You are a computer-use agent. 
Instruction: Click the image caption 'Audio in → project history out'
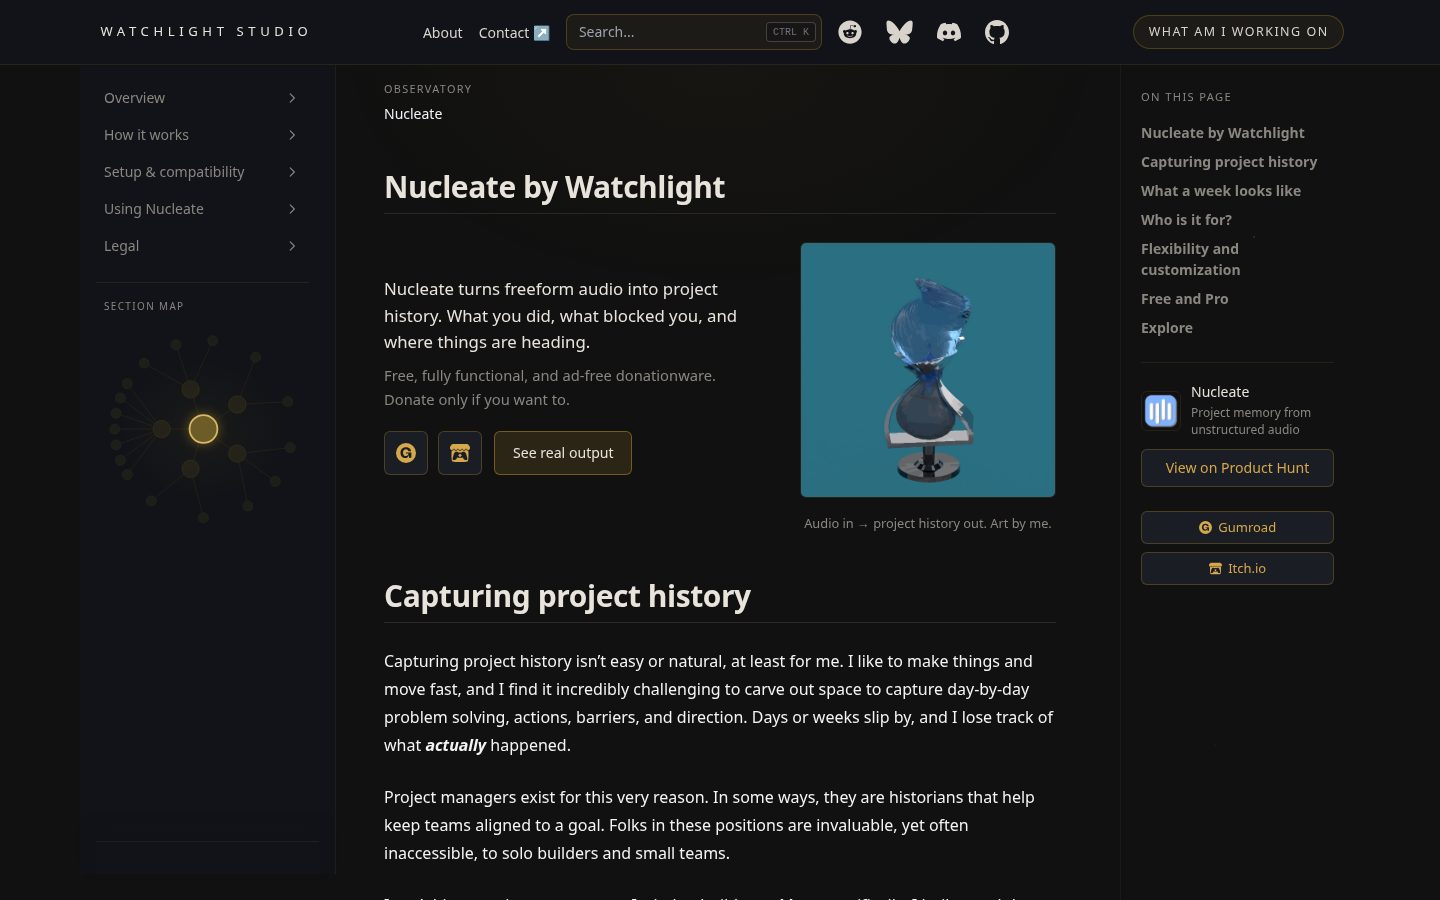928,523
